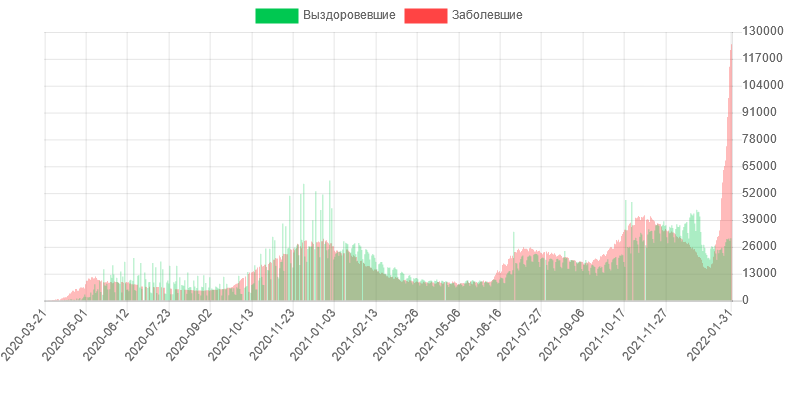790x400 pixels.
Task: Click the 2021-11-27 x-axis date label
Action: (646, 335)
